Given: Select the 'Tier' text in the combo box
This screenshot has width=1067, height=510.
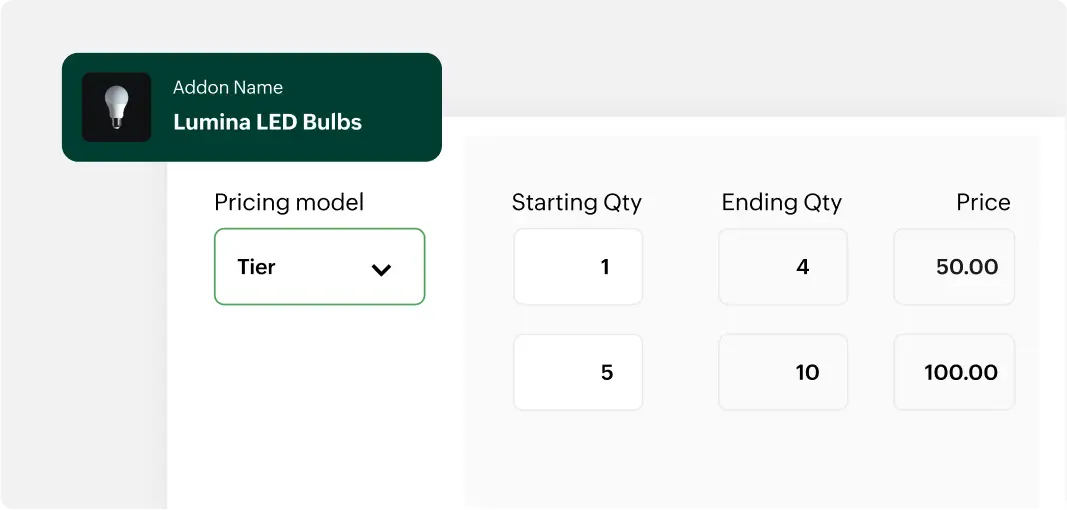Looking at the screenshot, I should [x=256, y=267].
